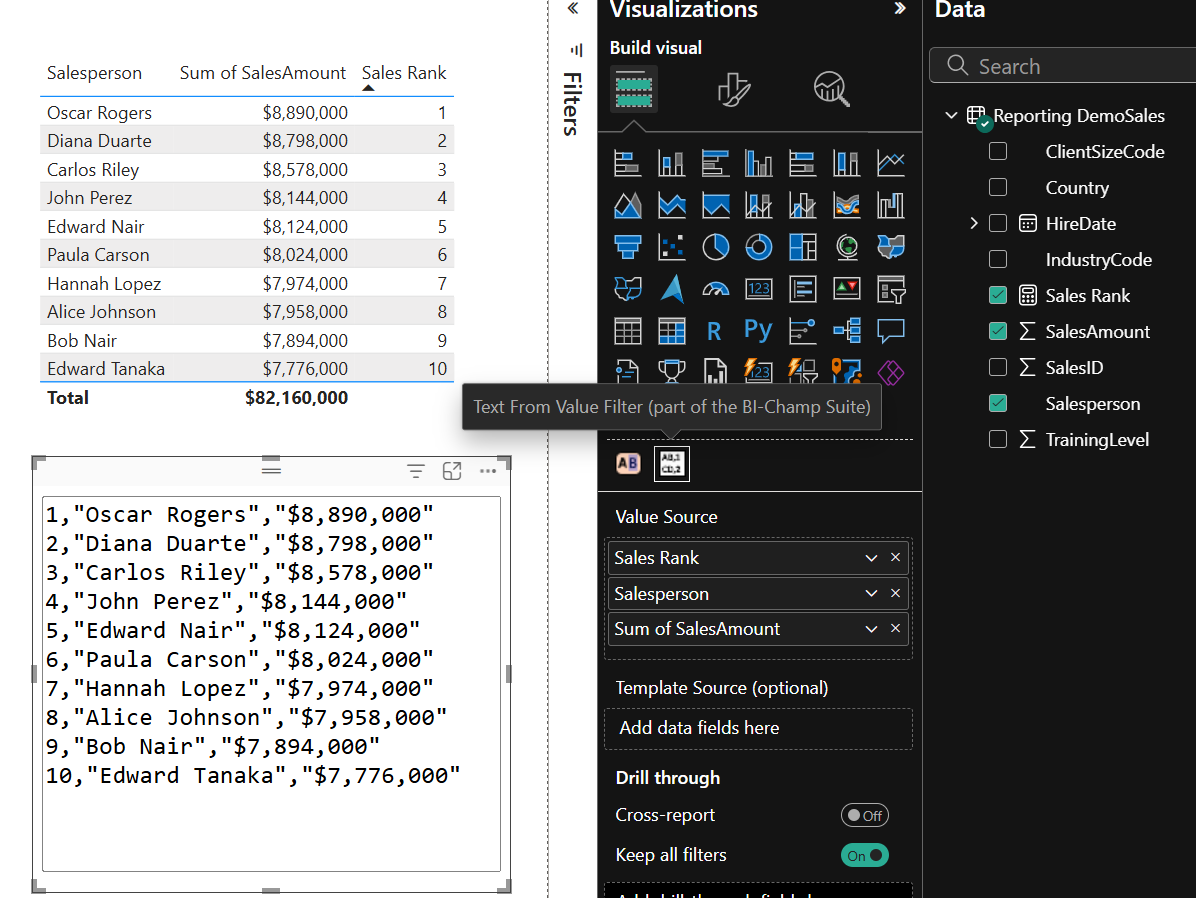Select the Map globe visual
The height and width of the screenshot is (898, 1196).
(x=847, y=247)
